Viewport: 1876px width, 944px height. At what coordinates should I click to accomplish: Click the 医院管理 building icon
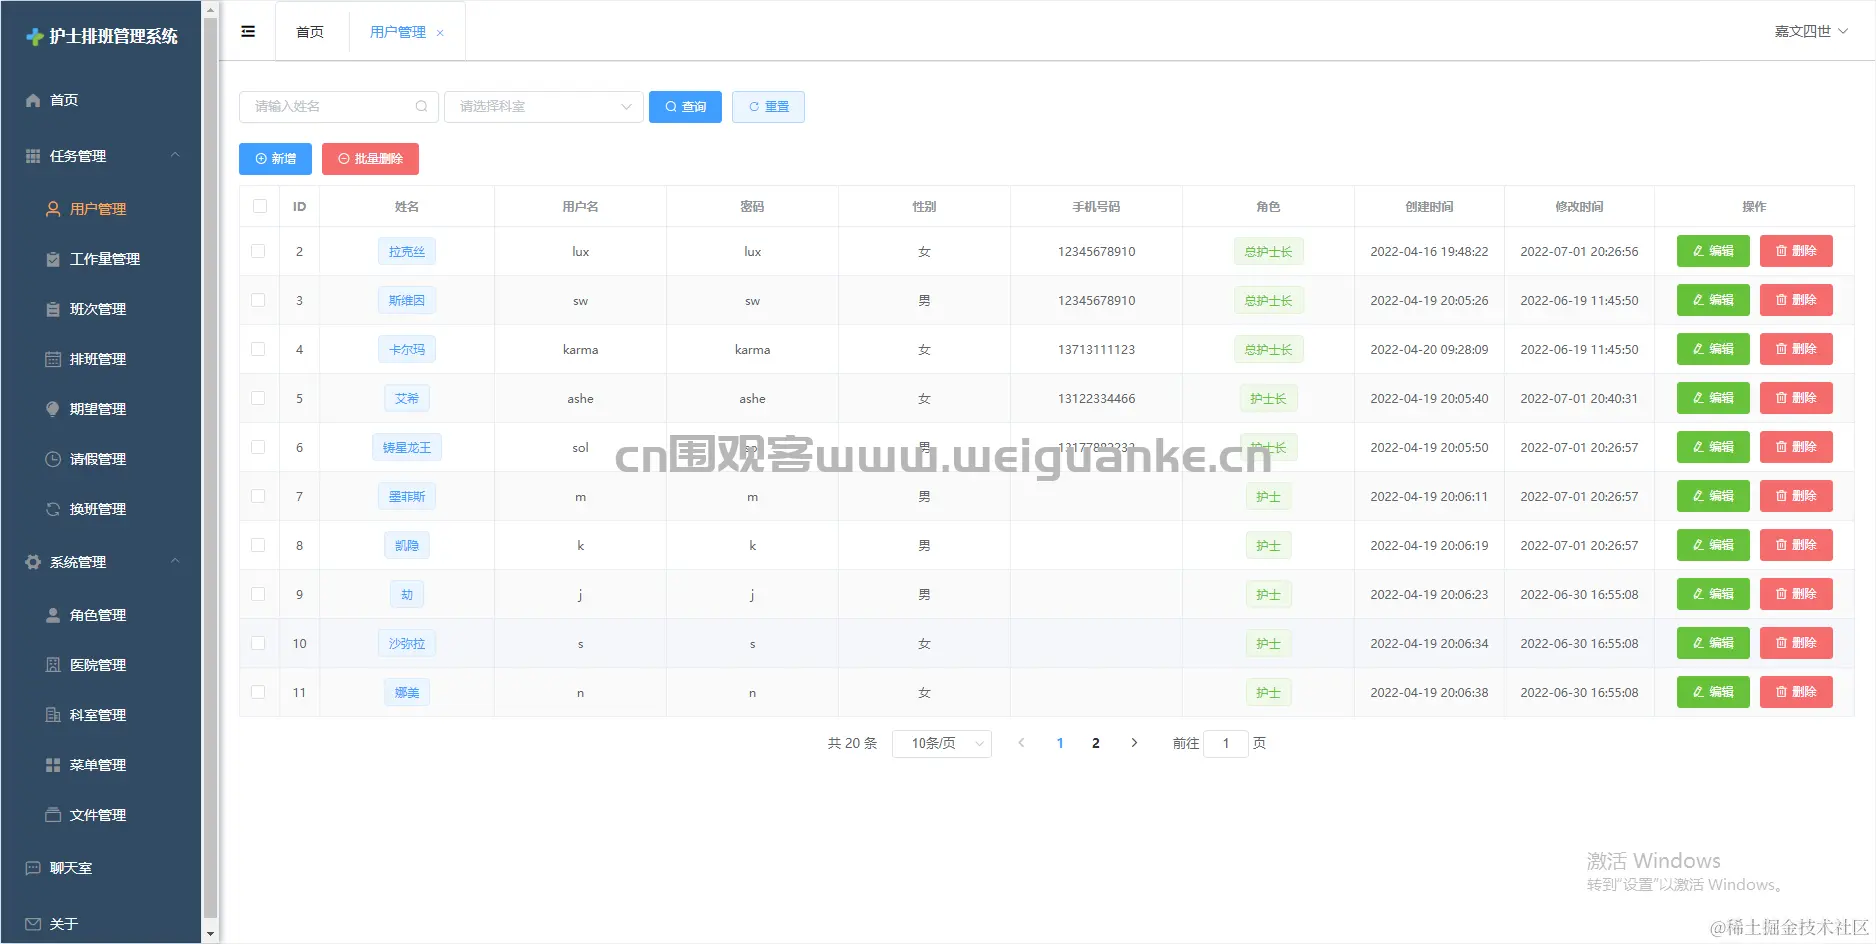[x=53, y=665]
